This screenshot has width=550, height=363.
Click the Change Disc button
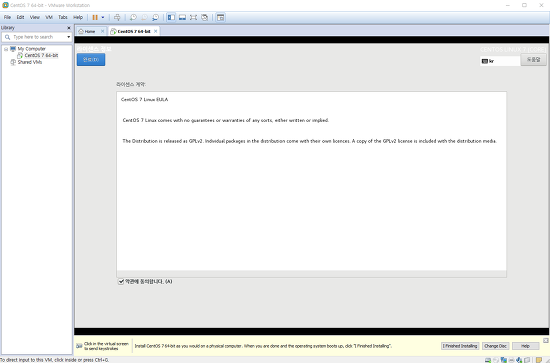(x=495, y=346)
